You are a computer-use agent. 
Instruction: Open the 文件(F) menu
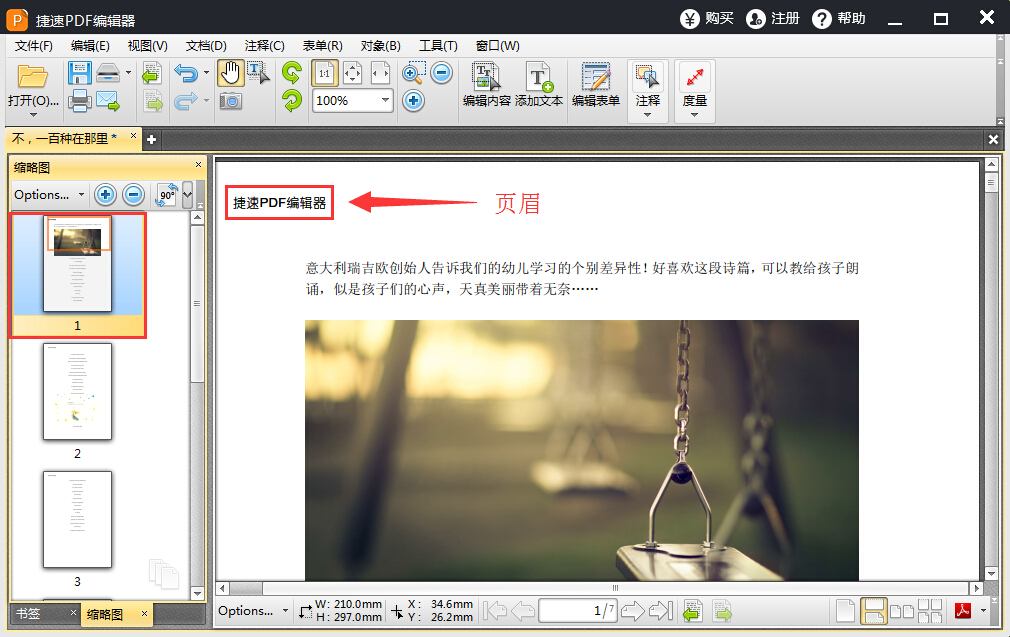(x=33, y=46)
